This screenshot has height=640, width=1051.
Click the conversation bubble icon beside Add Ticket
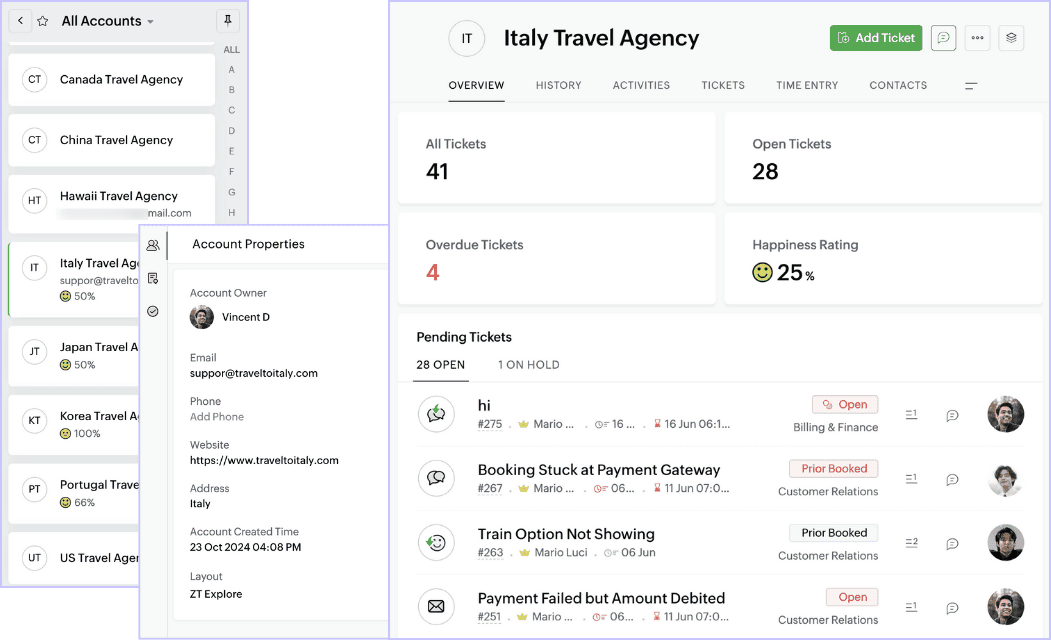tap(943, 38)
